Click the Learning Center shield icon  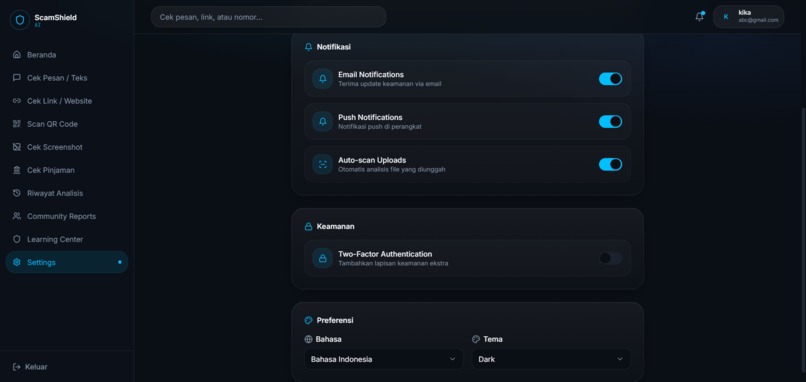click(x=16, y=239)
